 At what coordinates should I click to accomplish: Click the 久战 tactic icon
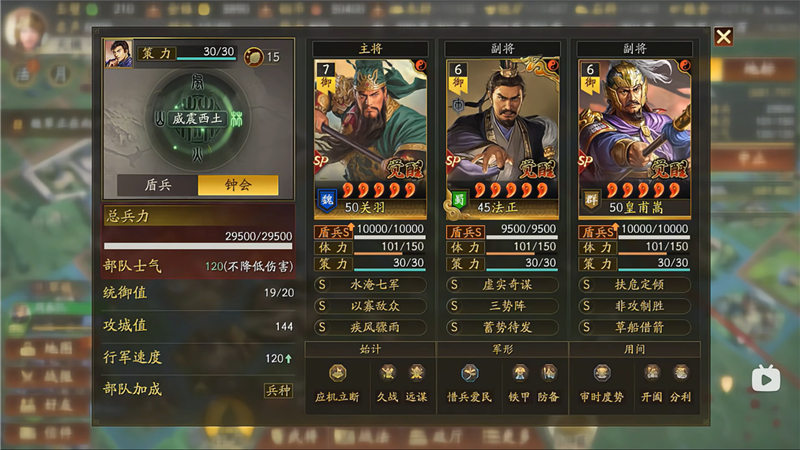pyautogui.click(x=388, y=373)
